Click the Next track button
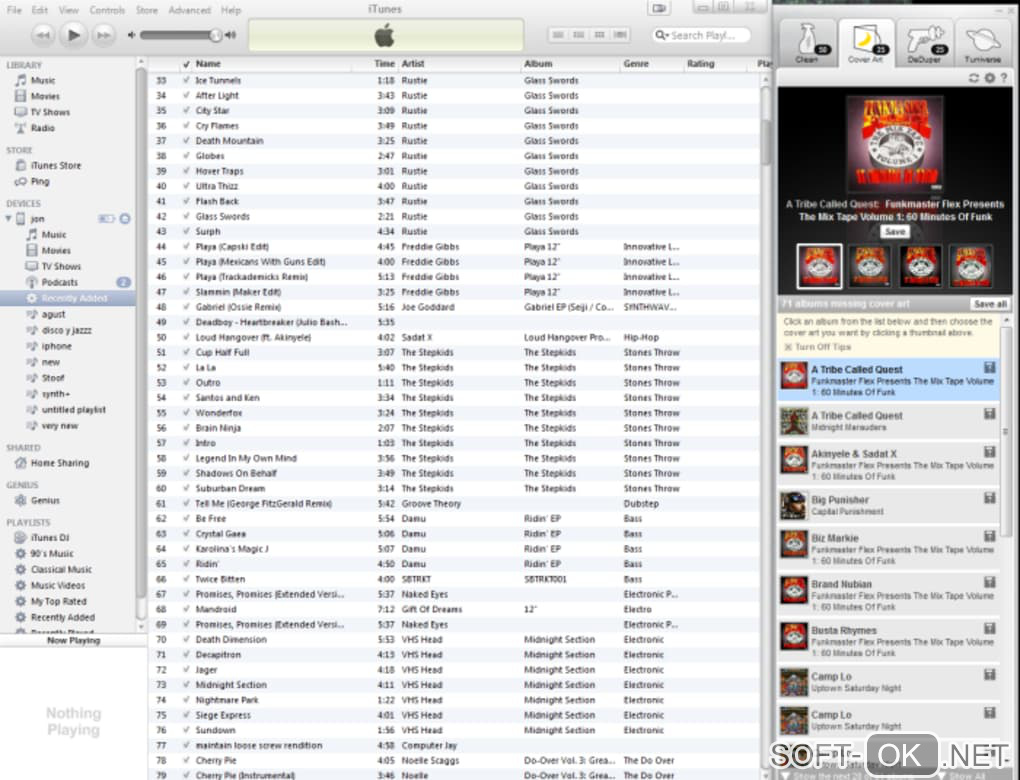The height and width of the screenshot is (780, 1020). tap(103, 35)
